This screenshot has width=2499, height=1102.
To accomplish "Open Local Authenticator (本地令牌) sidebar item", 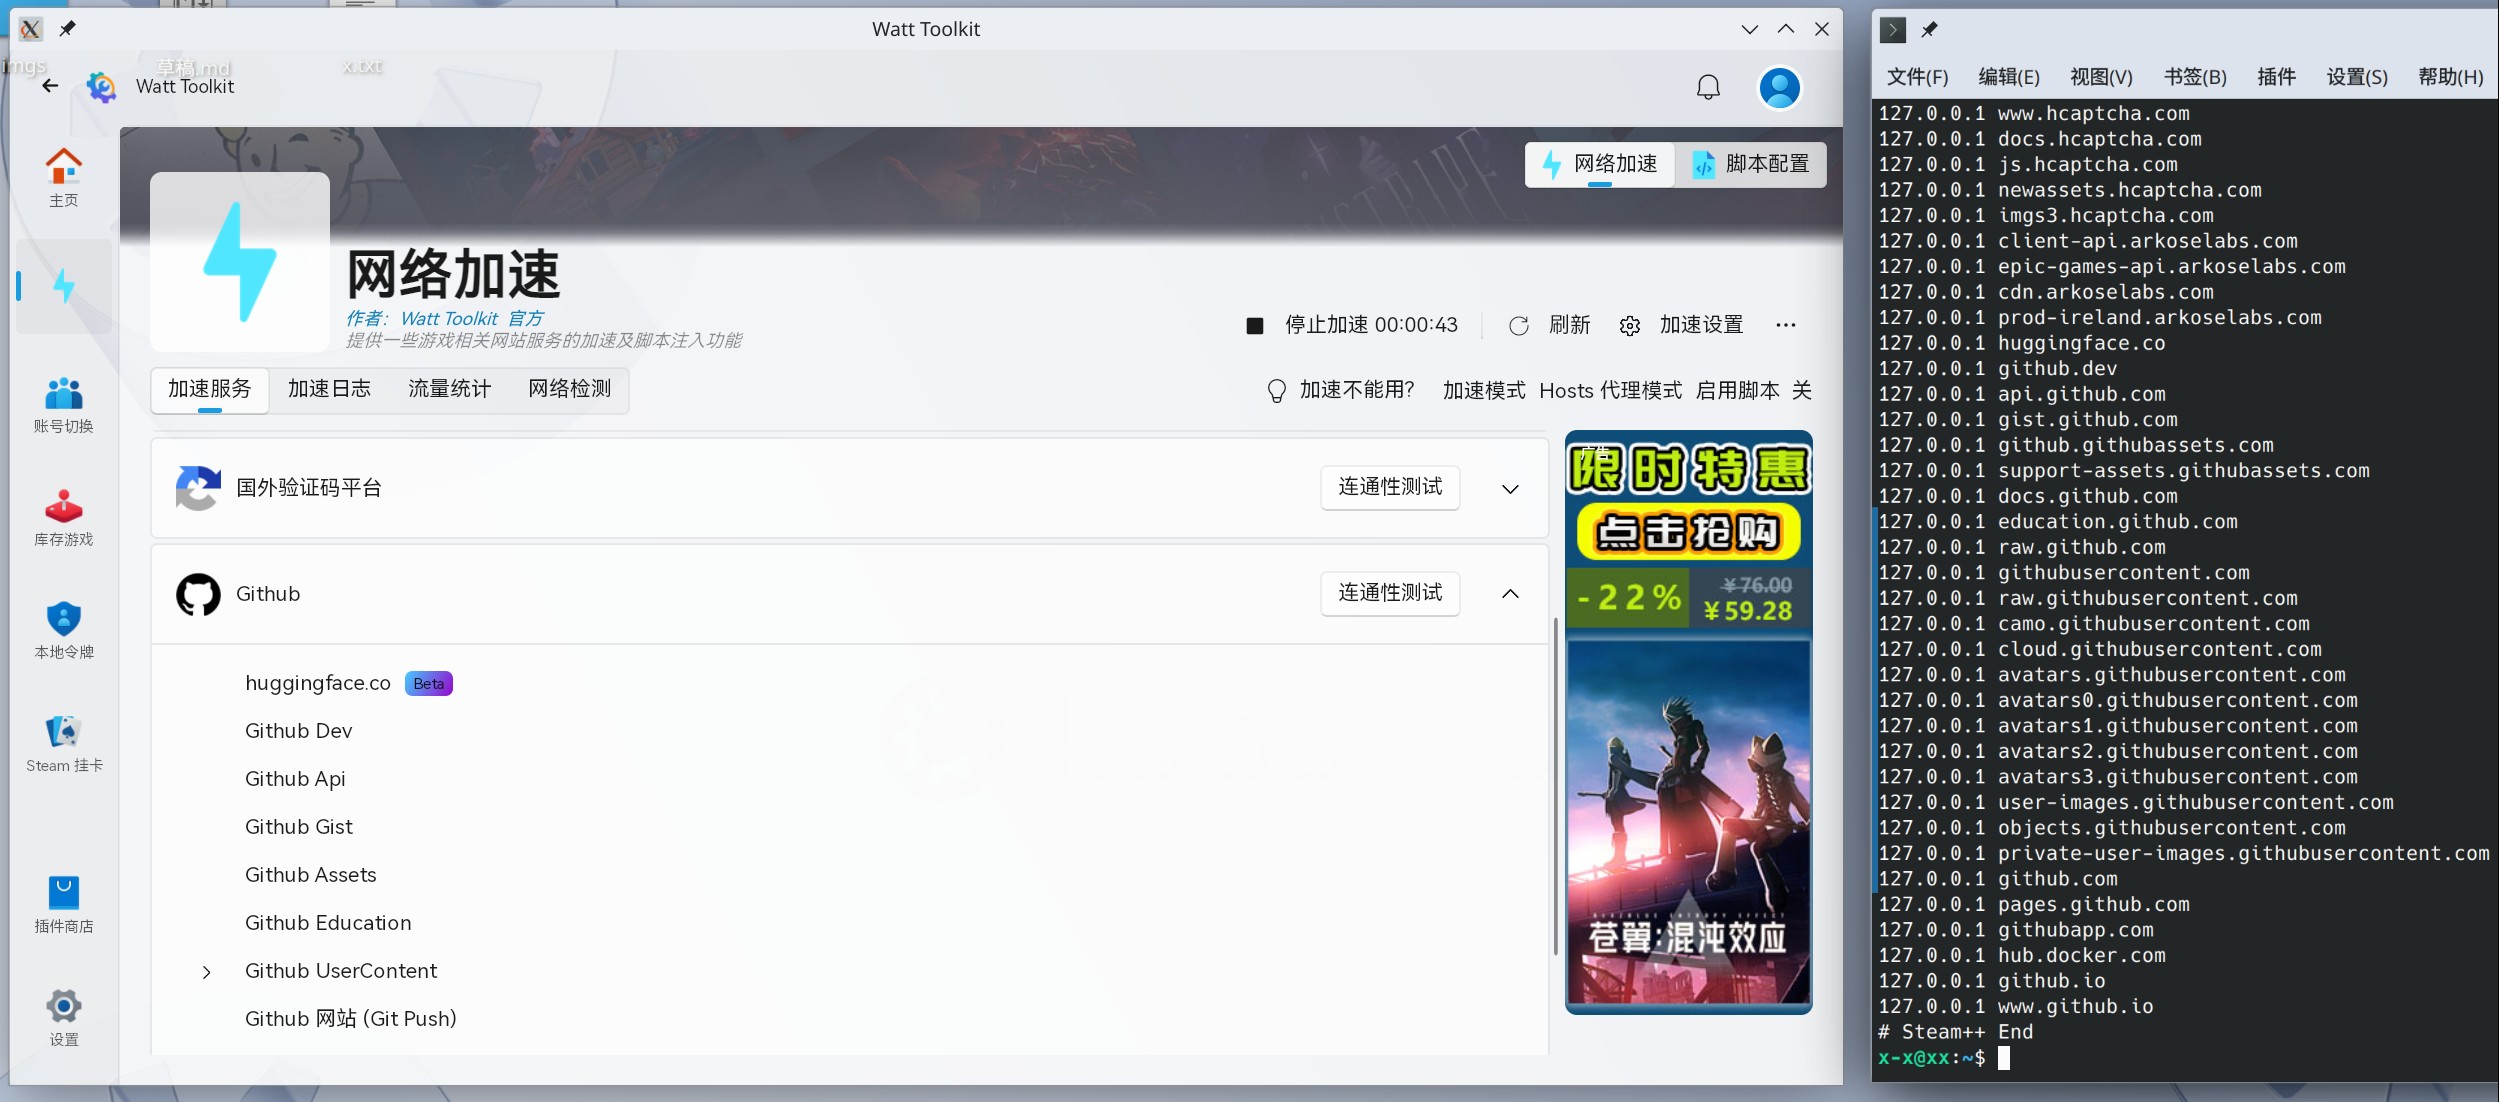I will click(x=63, y=631).
